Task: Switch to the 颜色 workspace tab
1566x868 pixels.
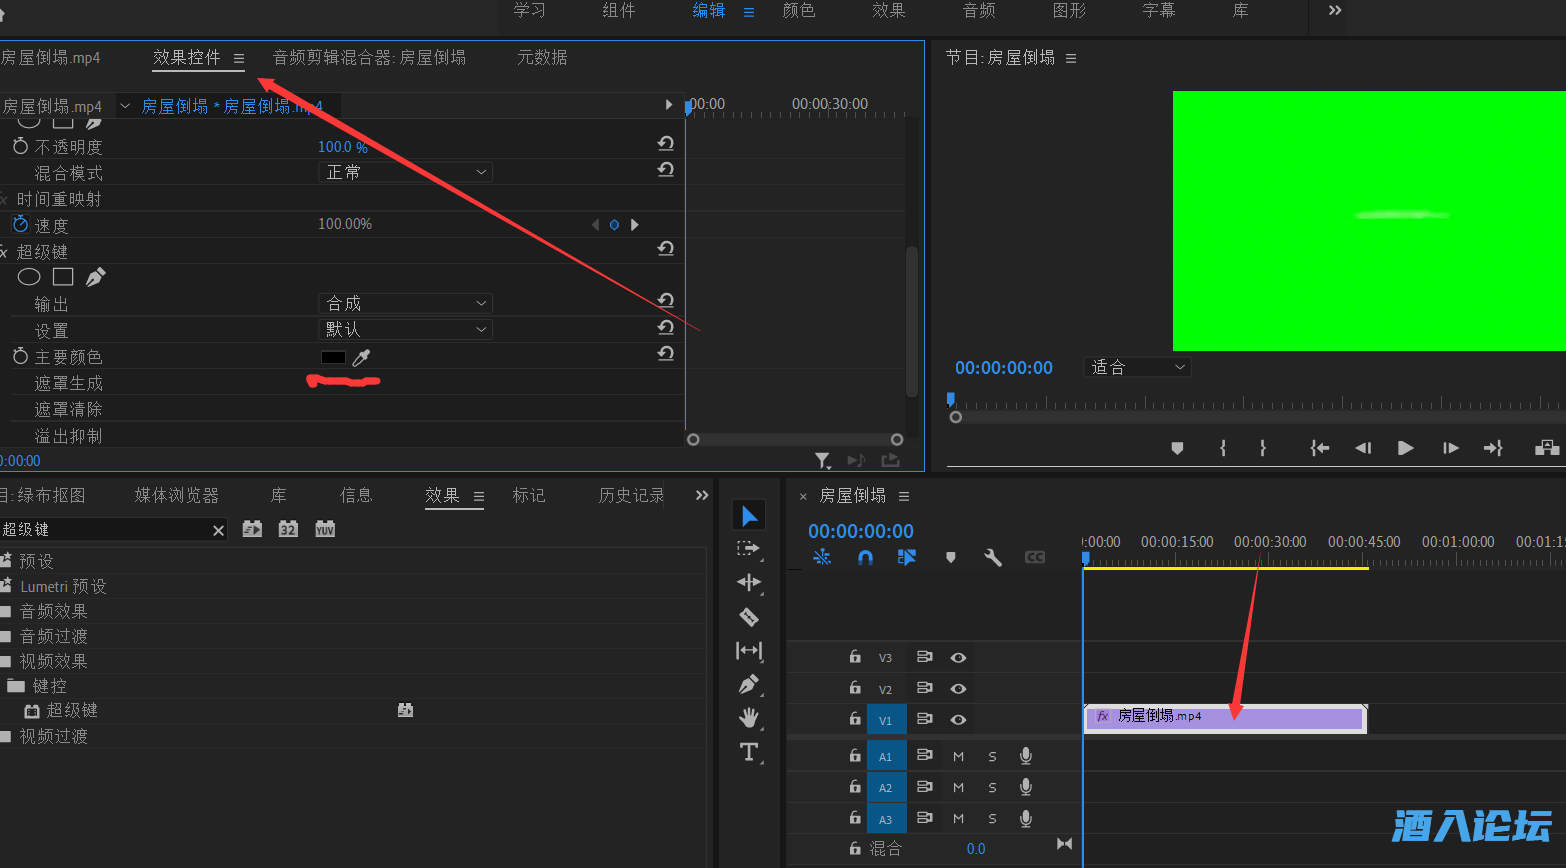Action: click(798, 11)
